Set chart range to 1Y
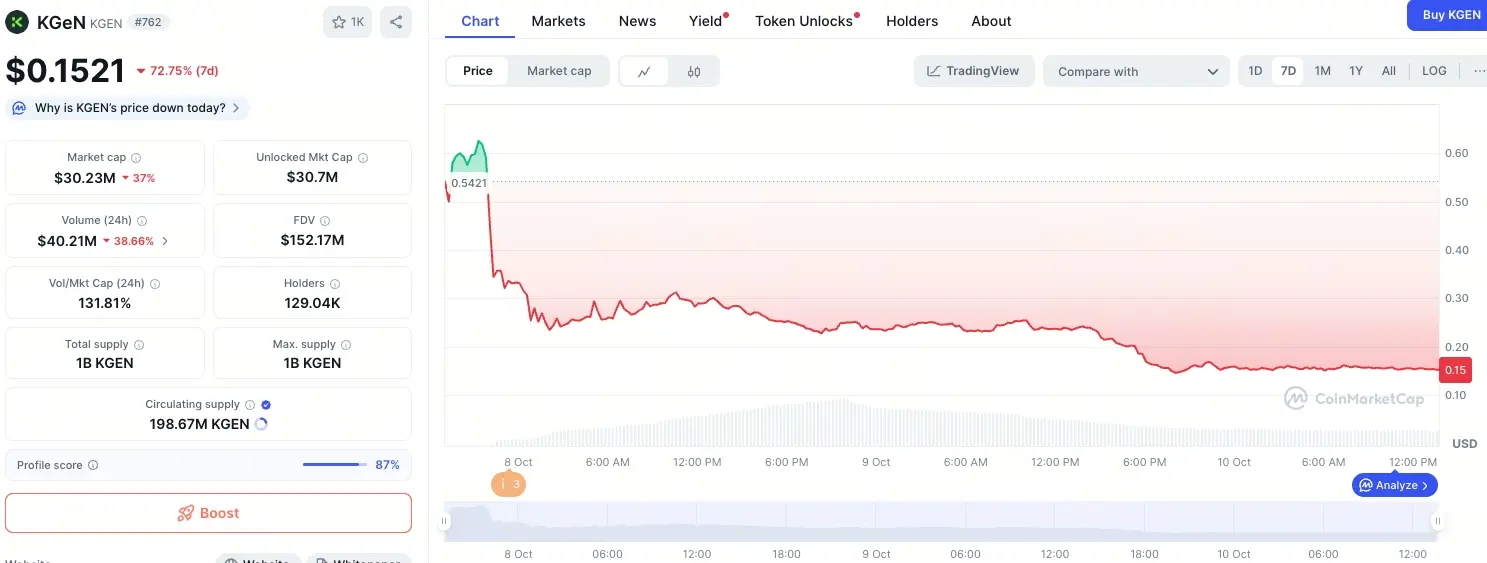The height and width of the screenshot is (563, 1487). click(x=1356, y=71)
